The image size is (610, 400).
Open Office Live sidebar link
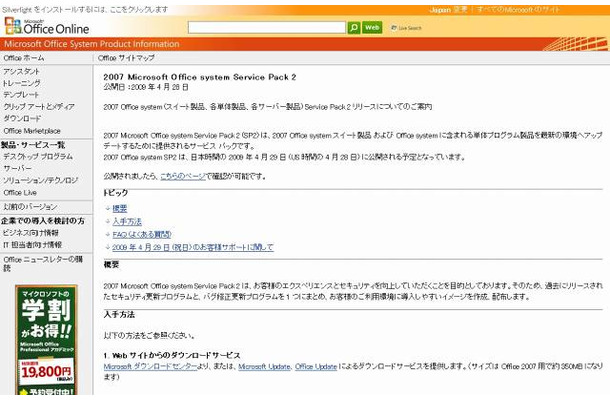(x=20, y=193)
